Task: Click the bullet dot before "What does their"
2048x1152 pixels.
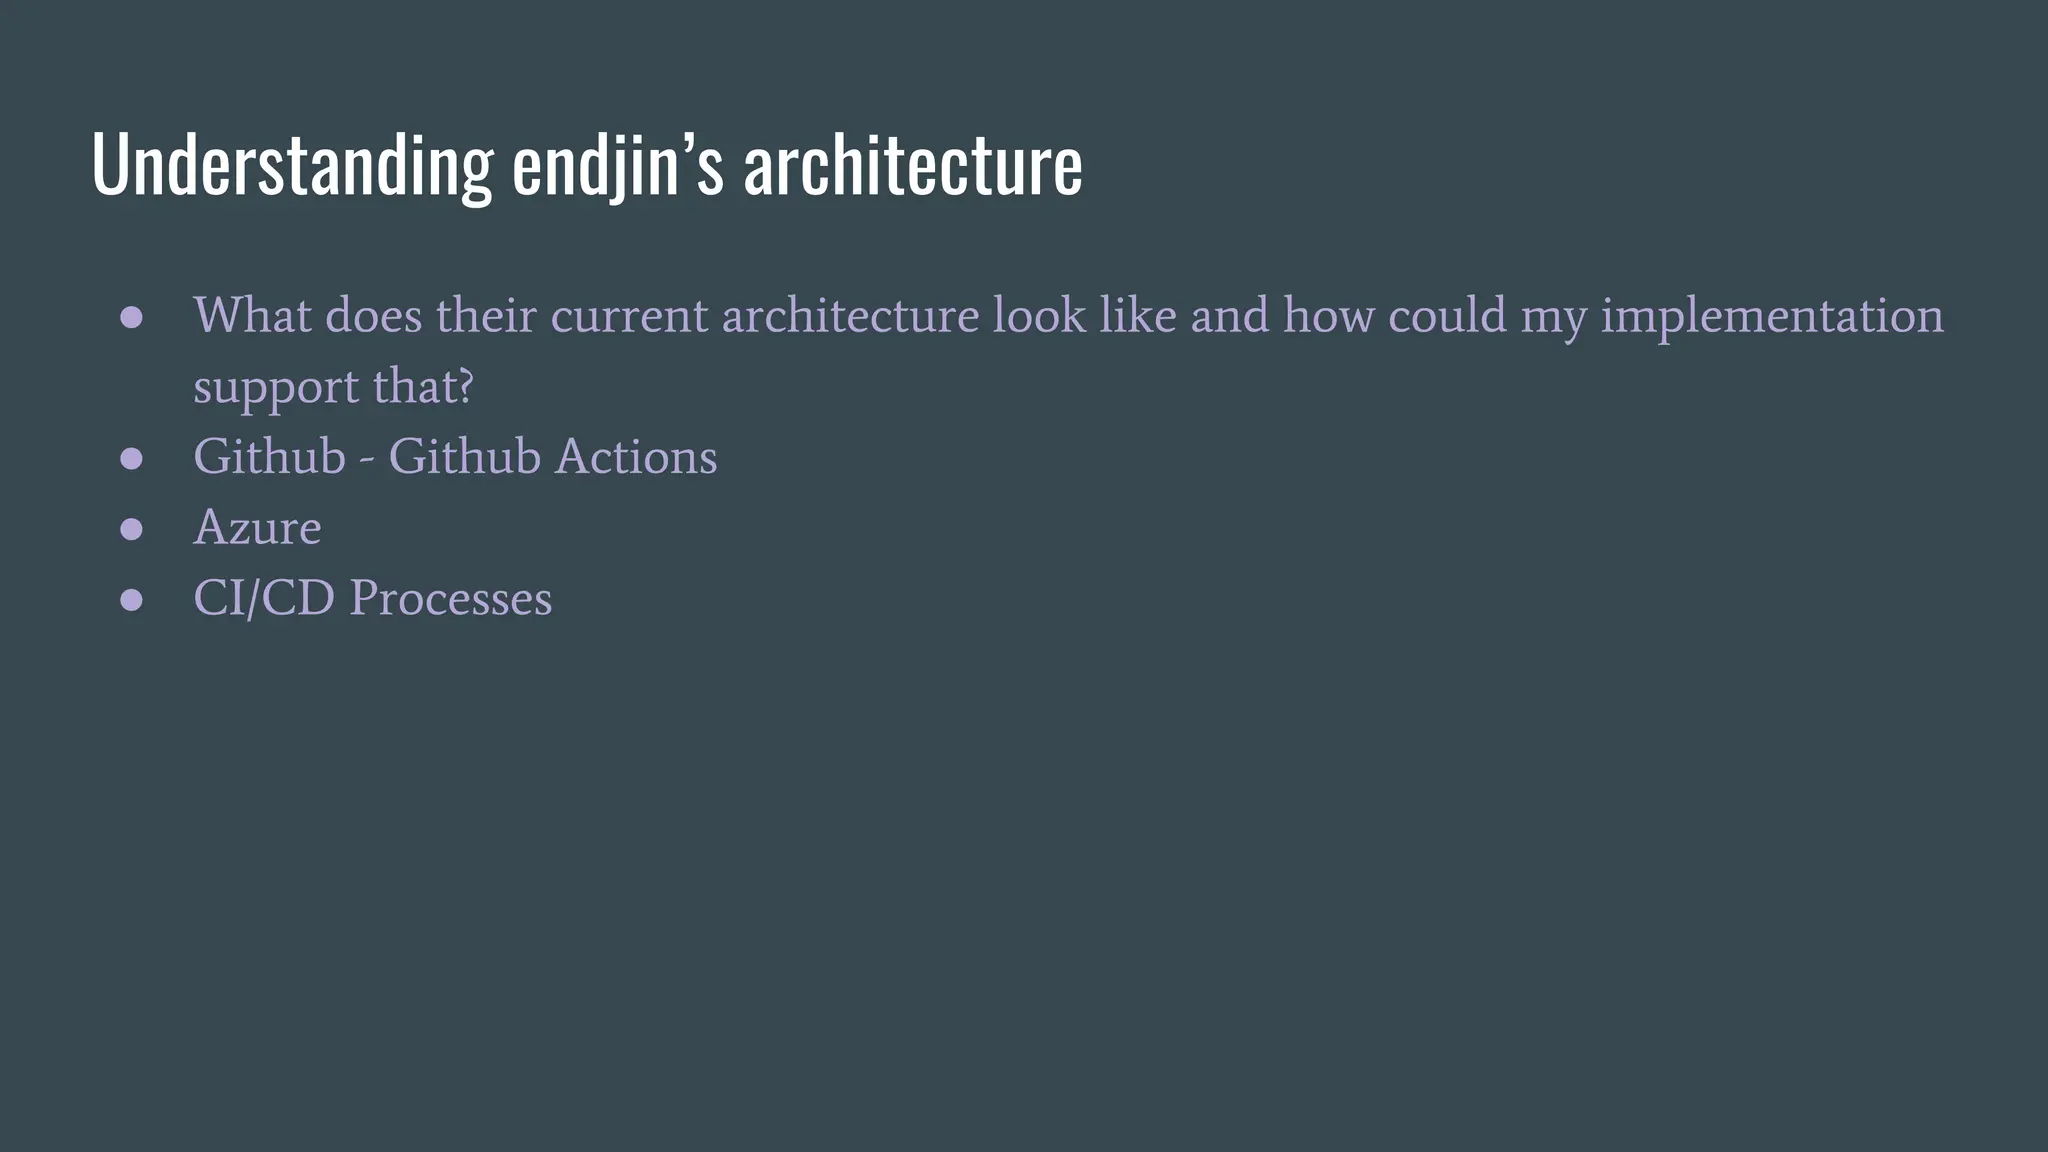Action: coord(131,318)
